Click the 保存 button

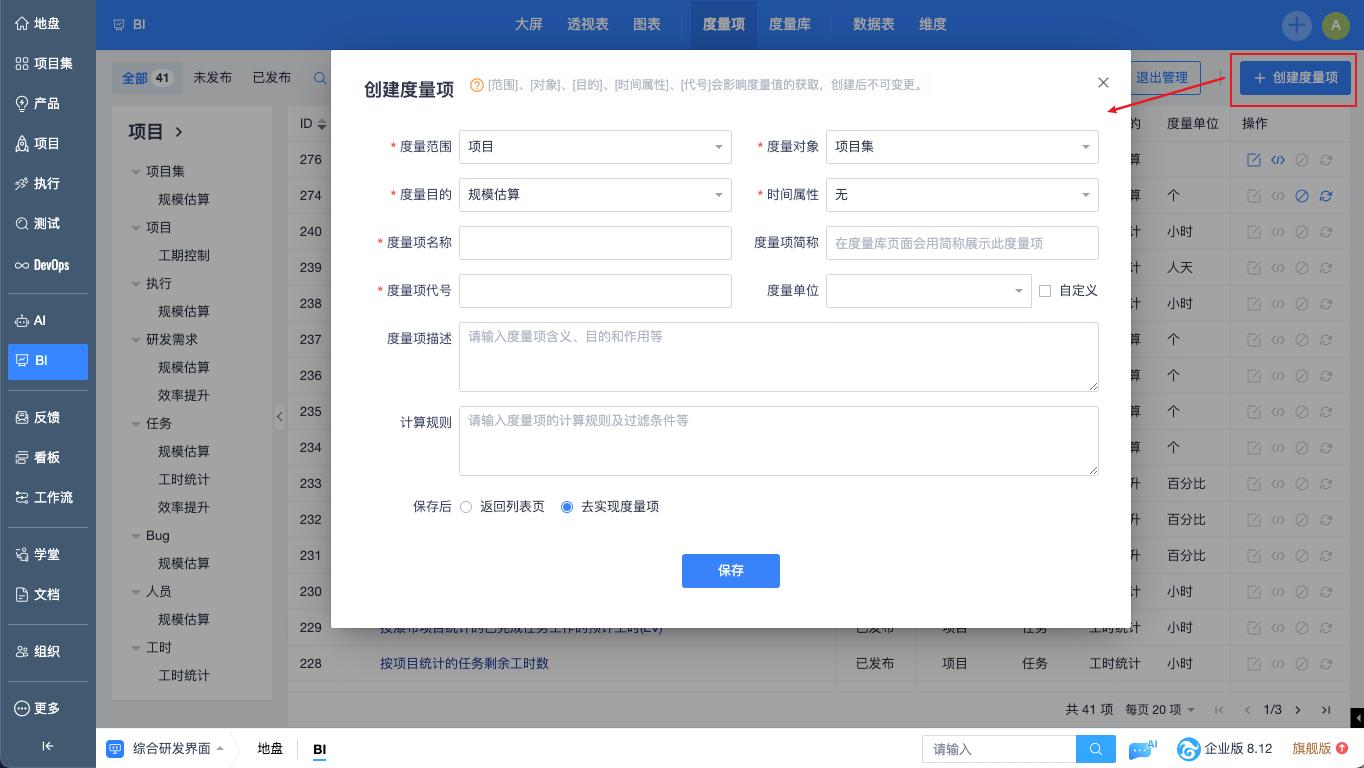(x=731, y=571)
